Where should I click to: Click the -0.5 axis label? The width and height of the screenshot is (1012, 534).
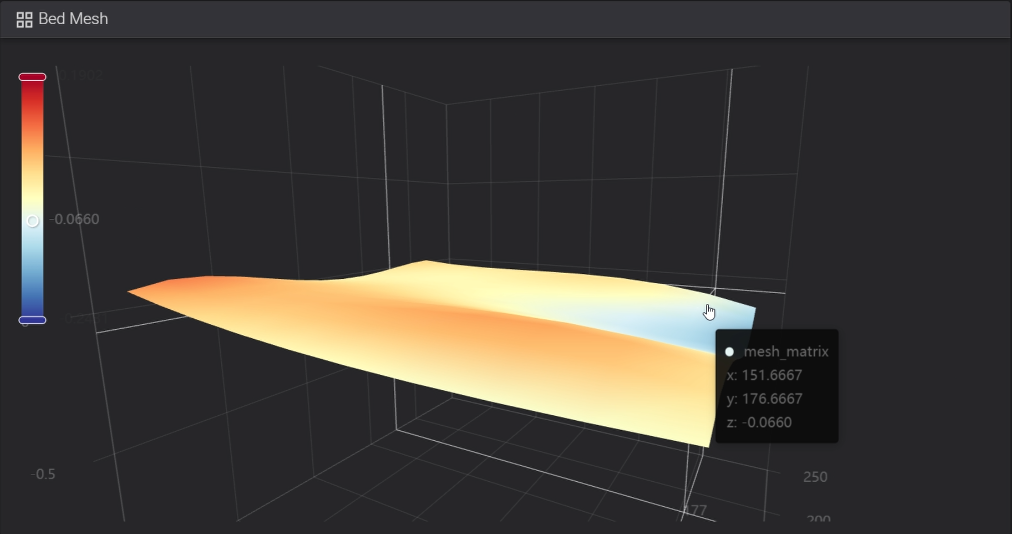(x=43, y=474)
